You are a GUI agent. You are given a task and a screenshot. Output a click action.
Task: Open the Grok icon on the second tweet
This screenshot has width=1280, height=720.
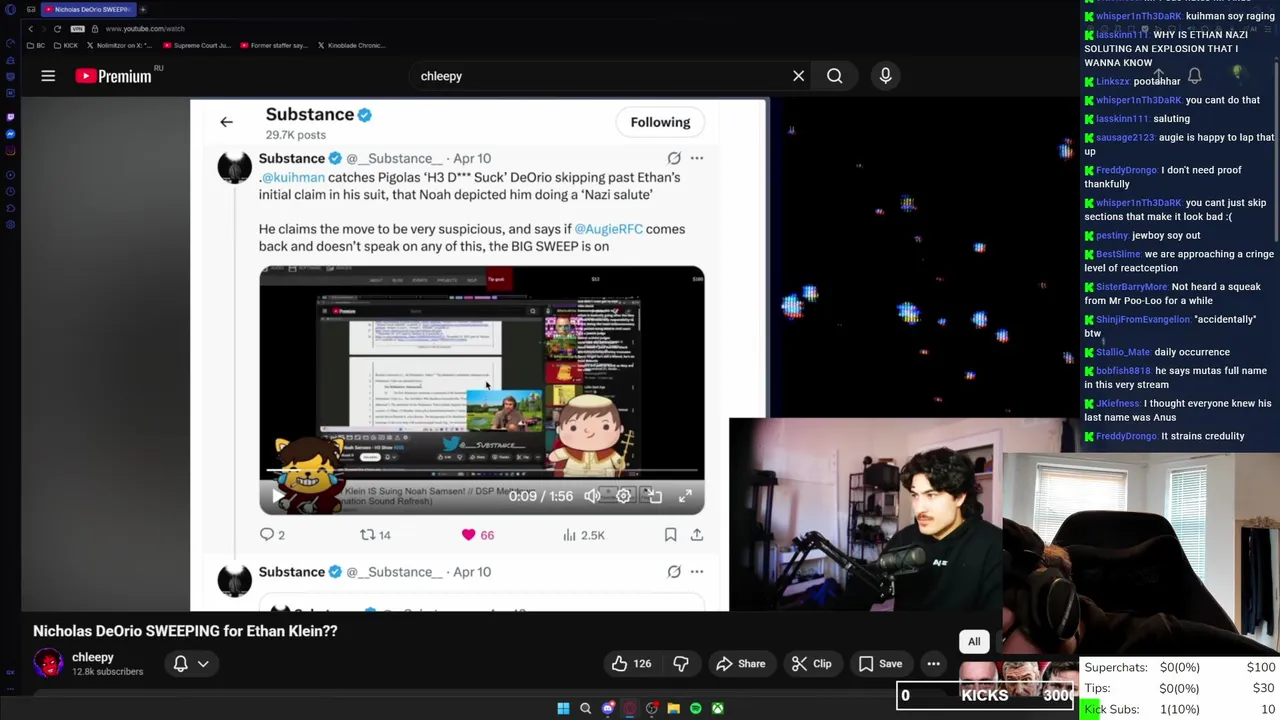[674, 572]
